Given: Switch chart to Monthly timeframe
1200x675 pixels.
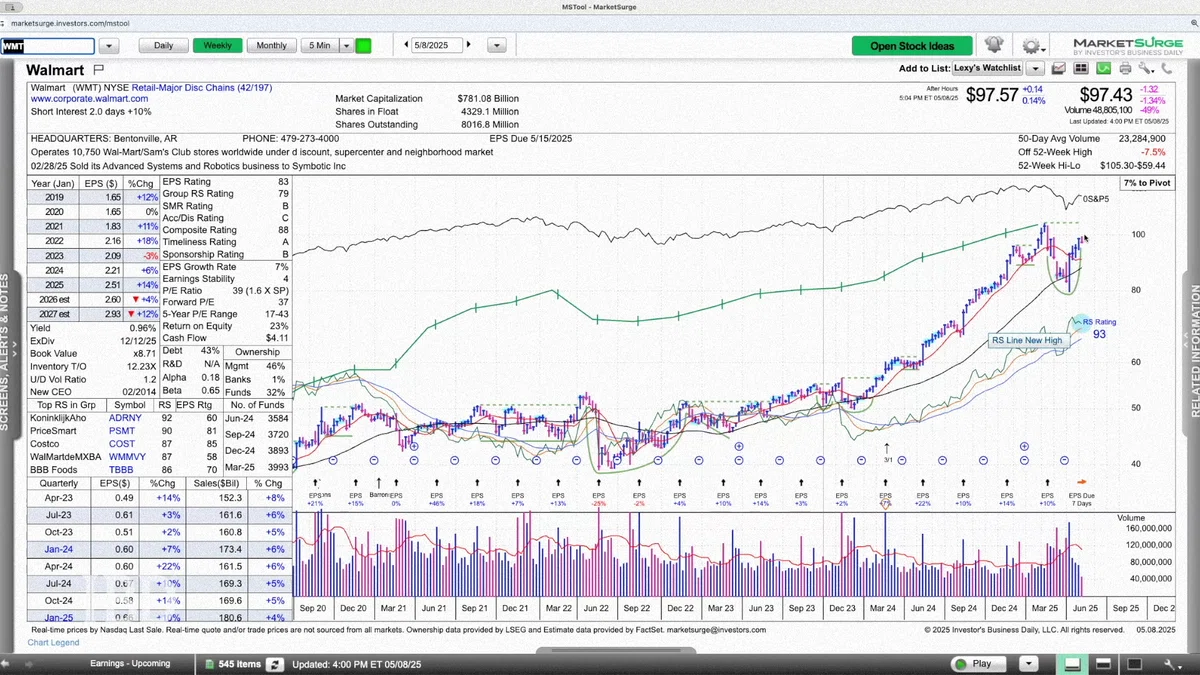Looking at the screenshot, I should (x=272, y=46).
